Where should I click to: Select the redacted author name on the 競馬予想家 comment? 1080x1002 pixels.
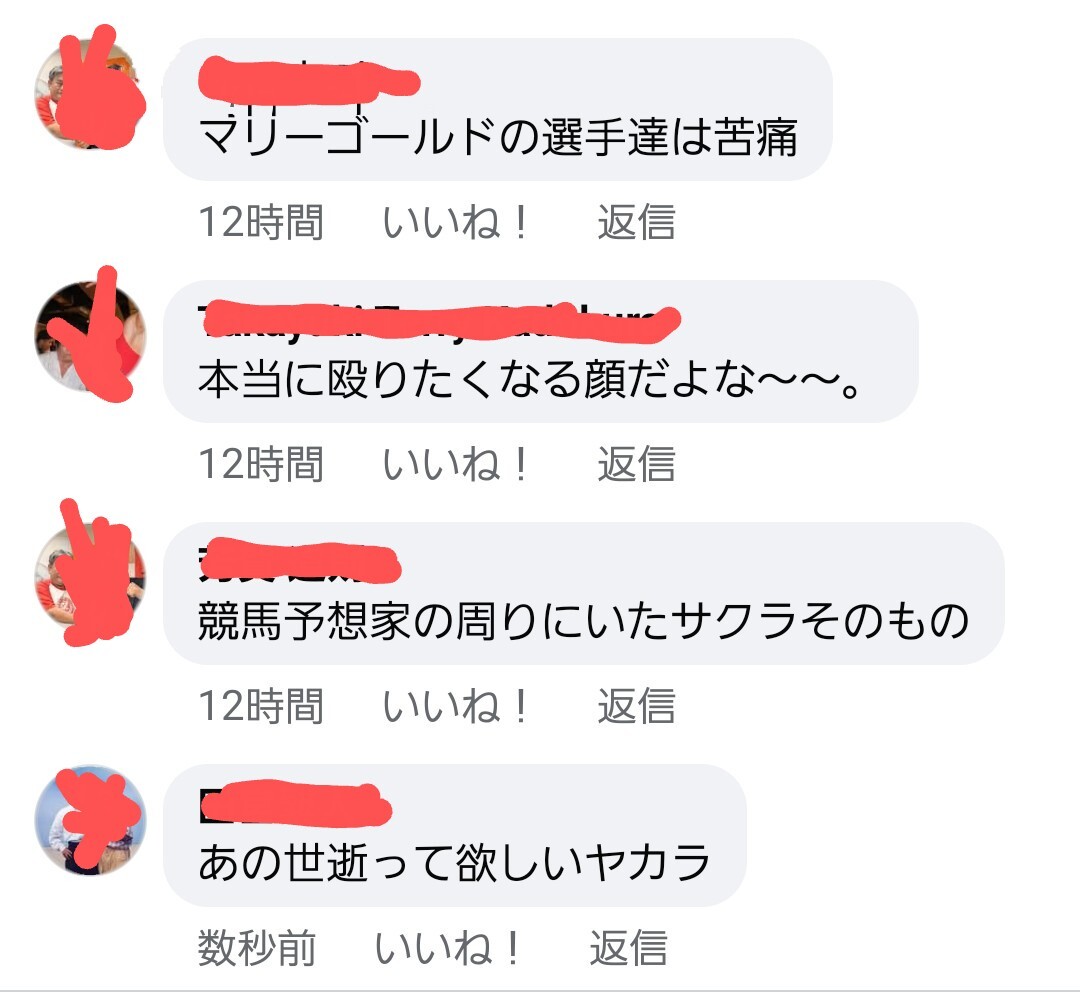pos(300,563)
